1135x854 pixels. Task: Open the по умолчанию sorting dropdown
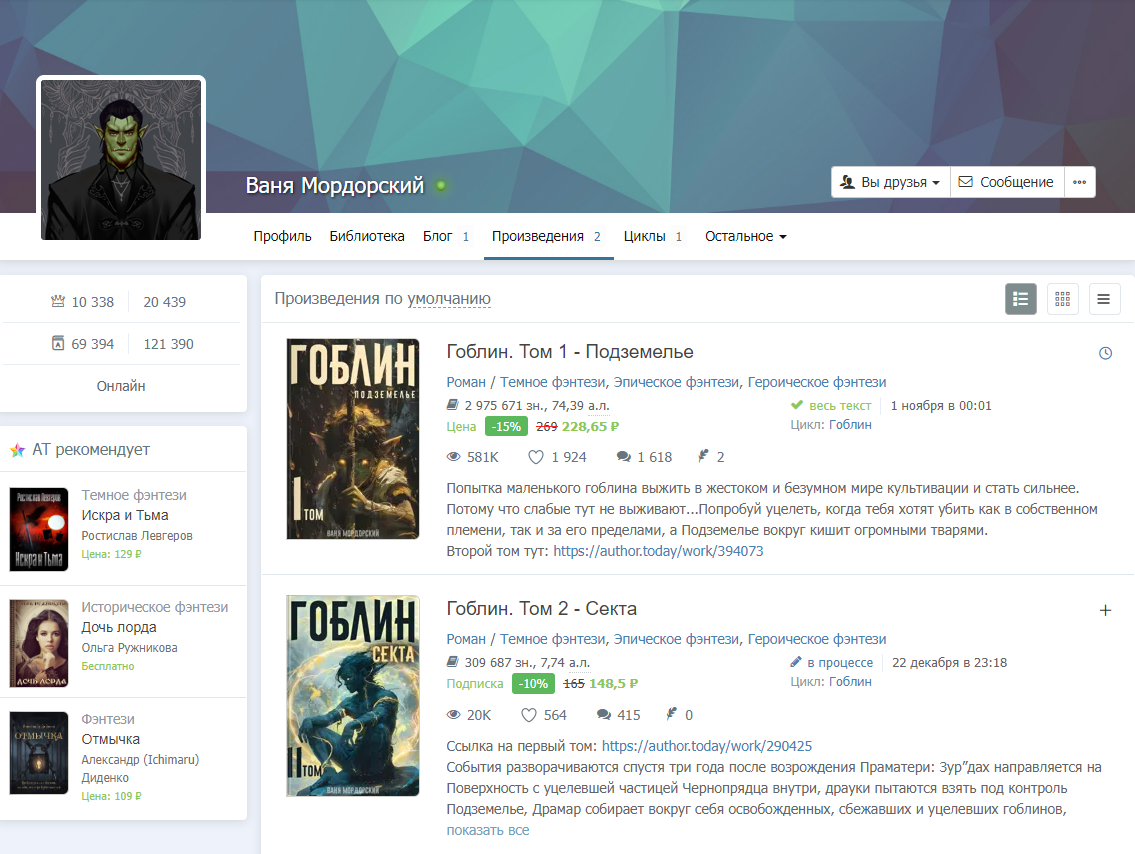448,299
